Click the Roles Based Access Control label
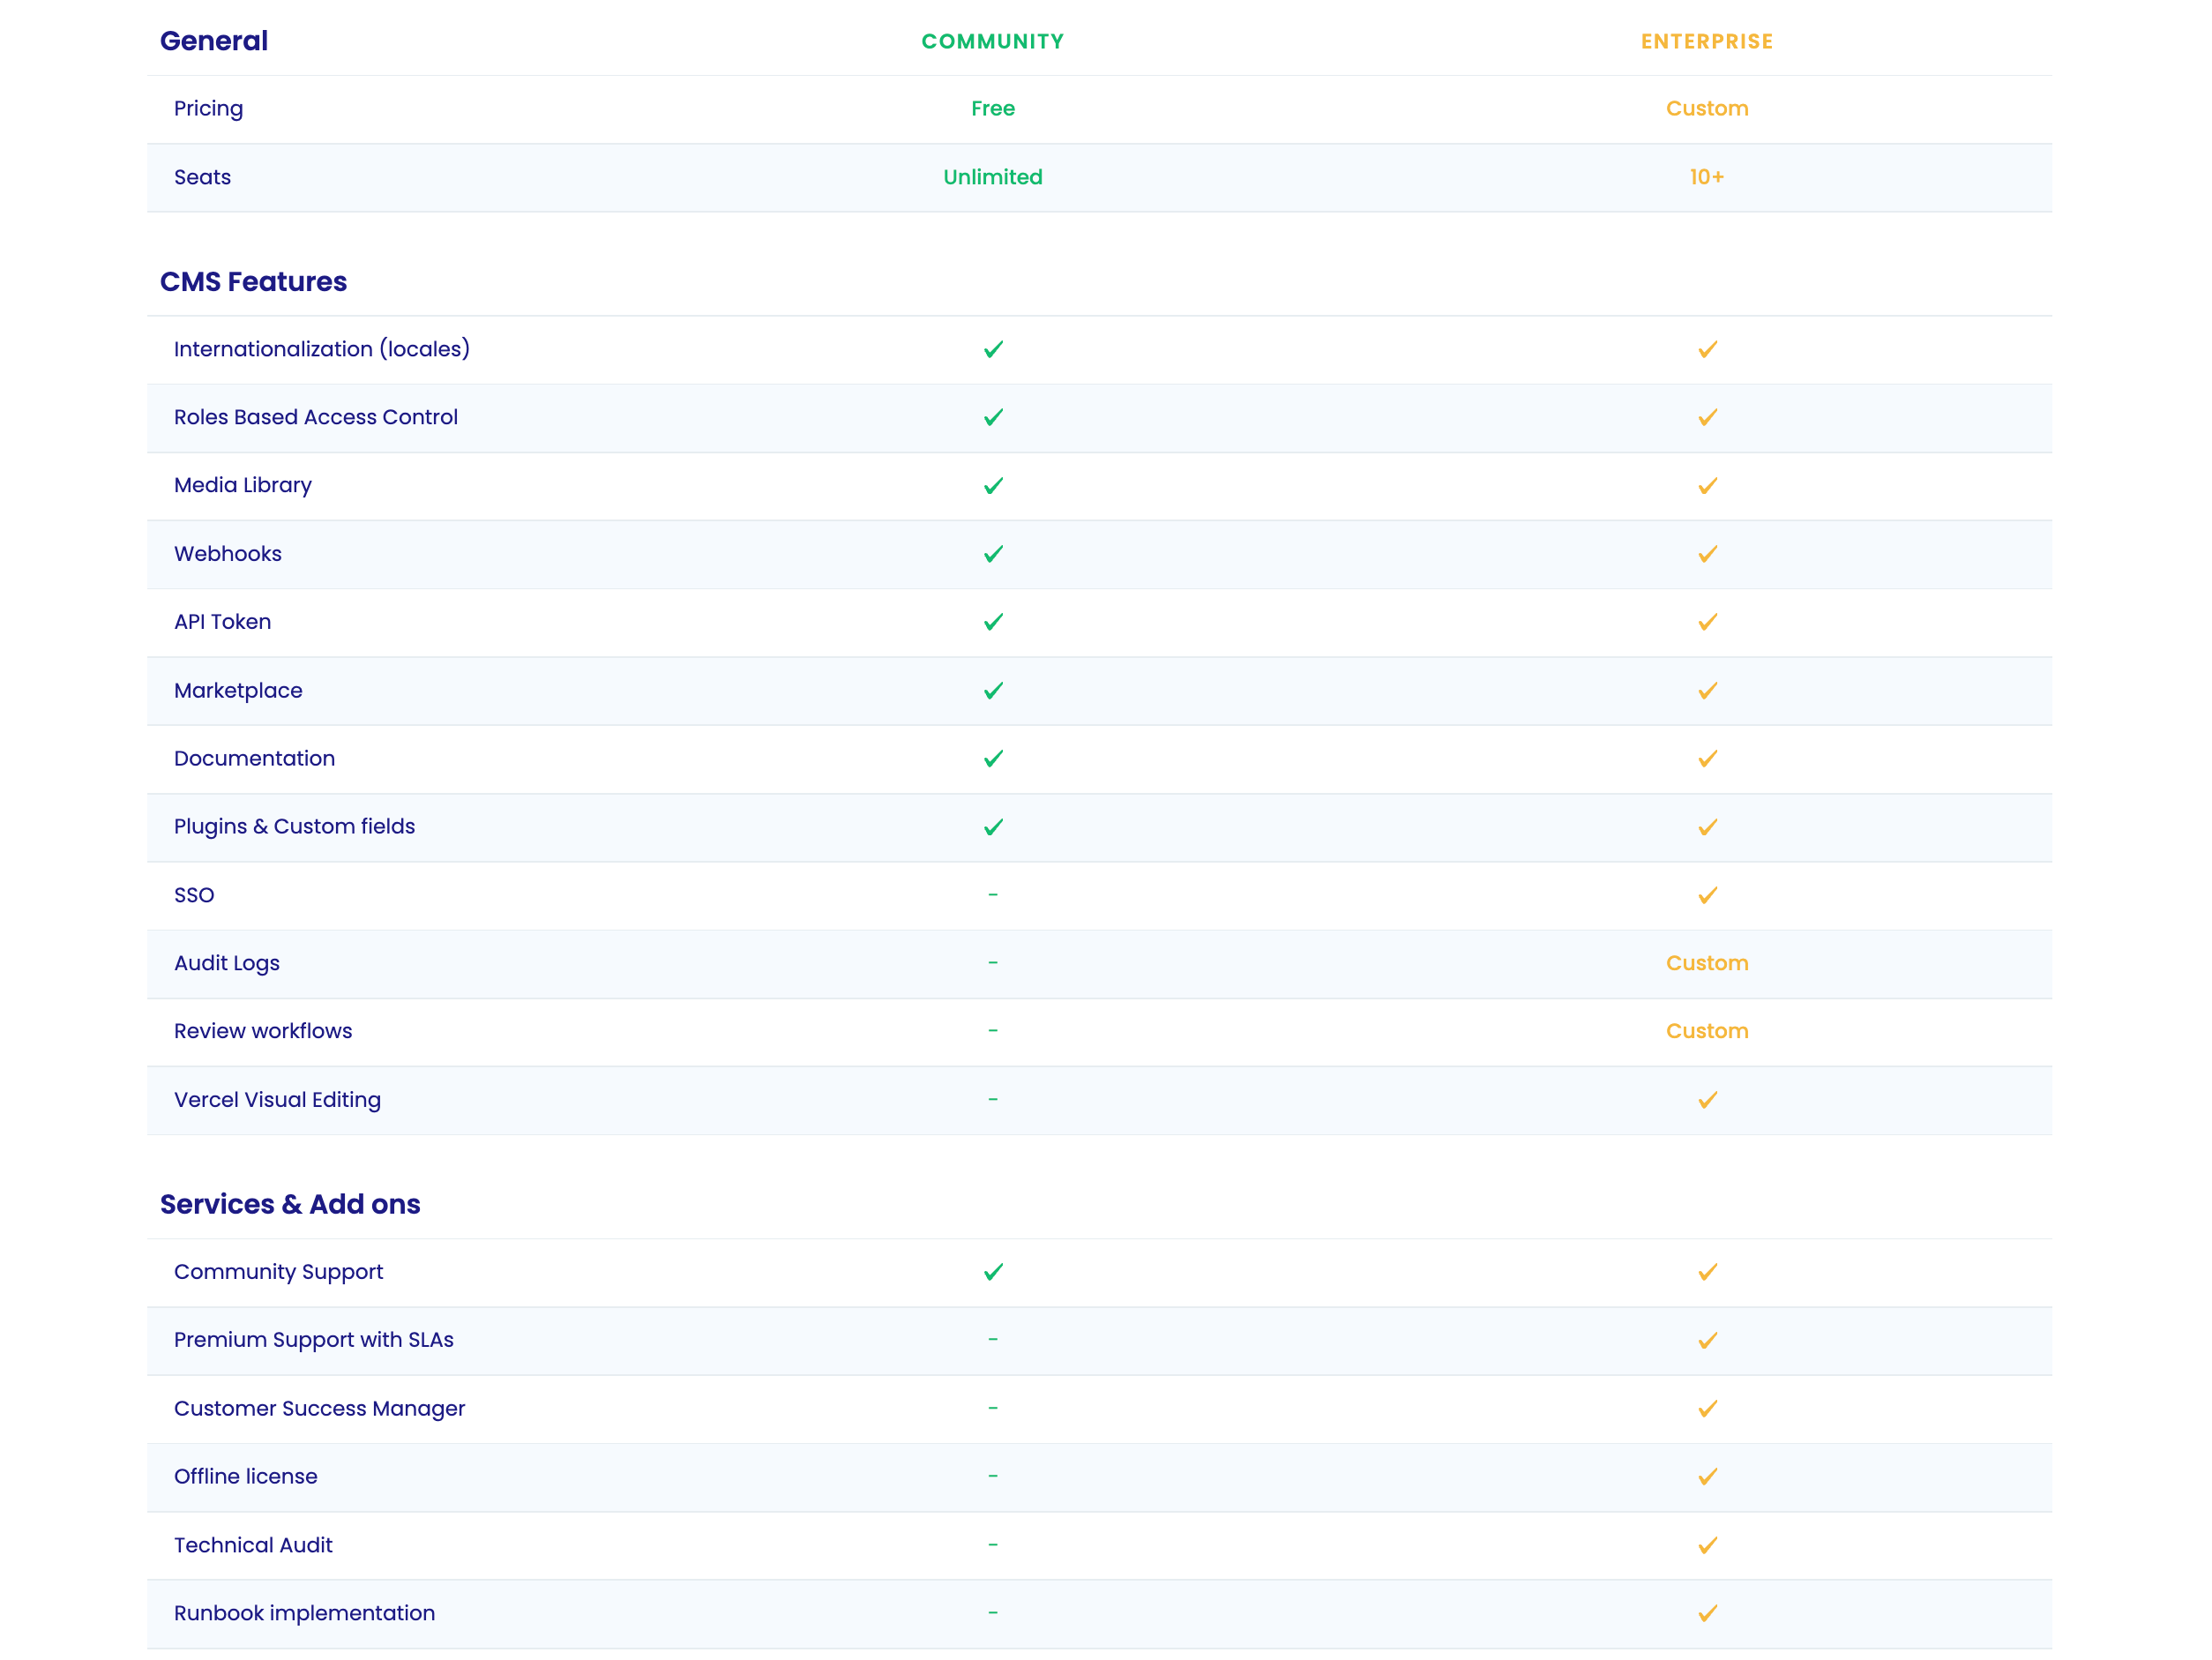Viewport: 2212px width, 1660px height. [x=316, y=417]
